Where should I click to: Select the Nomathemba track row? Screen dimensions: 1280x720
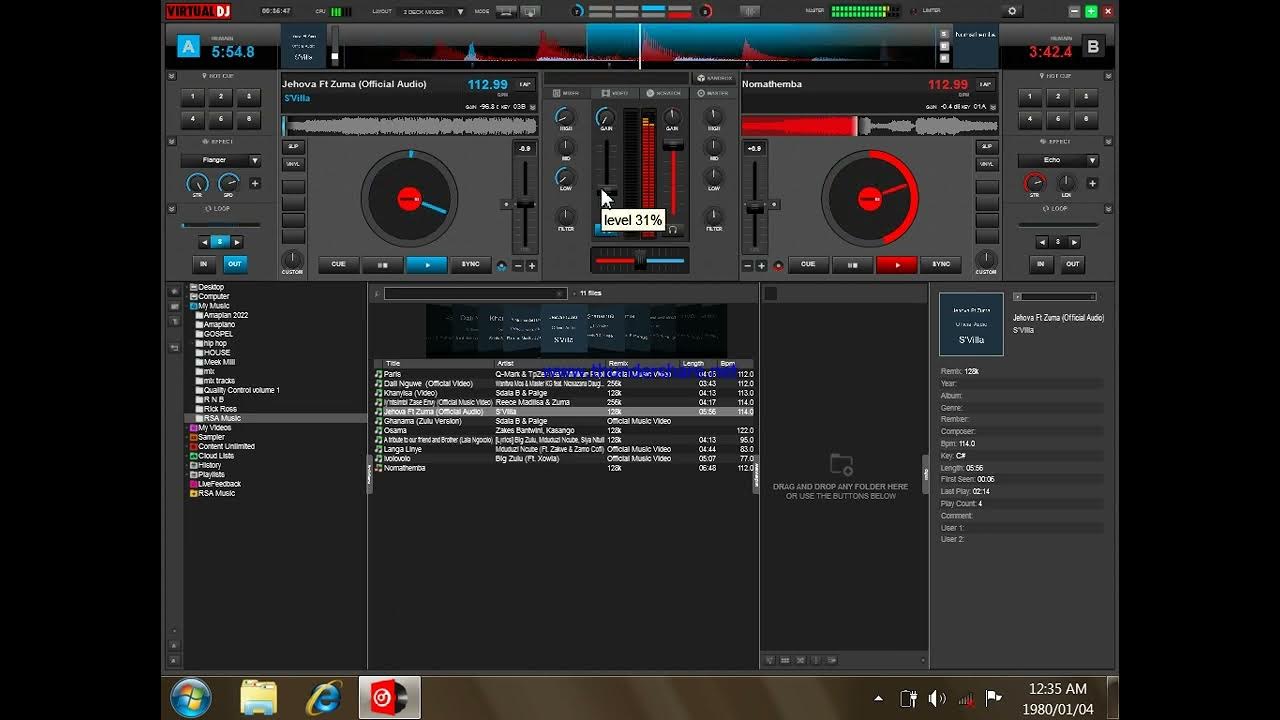click(x=565, y=468)
